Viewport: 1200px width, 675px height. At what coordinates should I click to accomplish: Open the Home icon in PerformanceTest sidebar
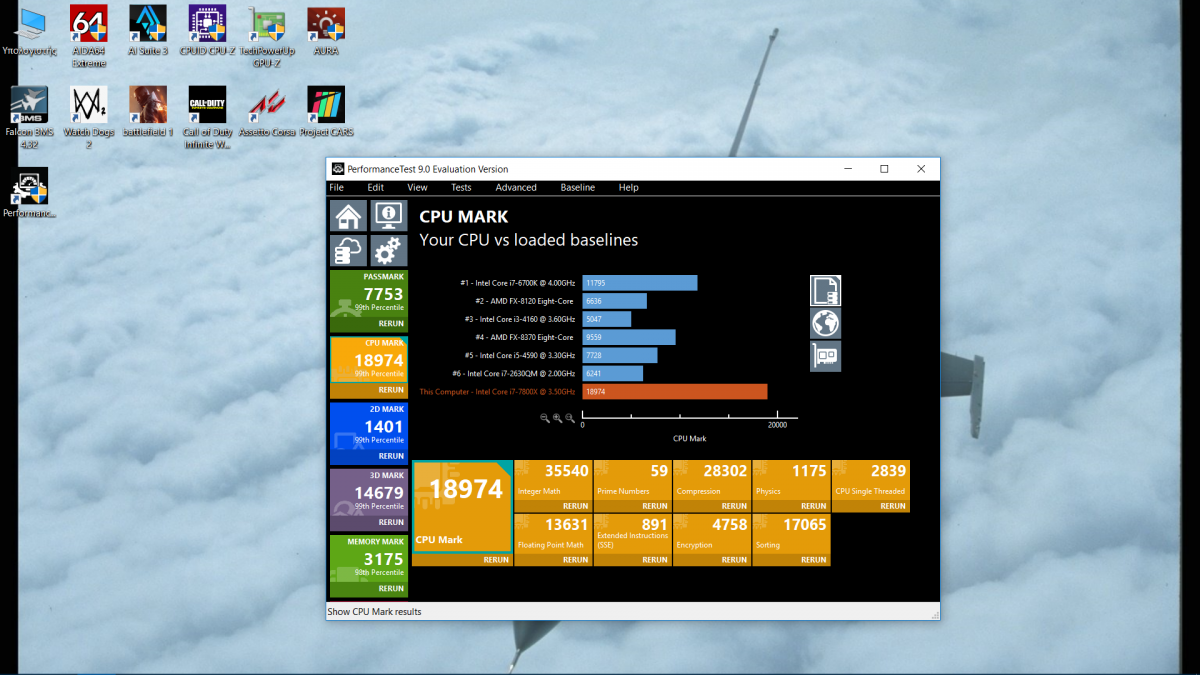click(x=348, y=216)
